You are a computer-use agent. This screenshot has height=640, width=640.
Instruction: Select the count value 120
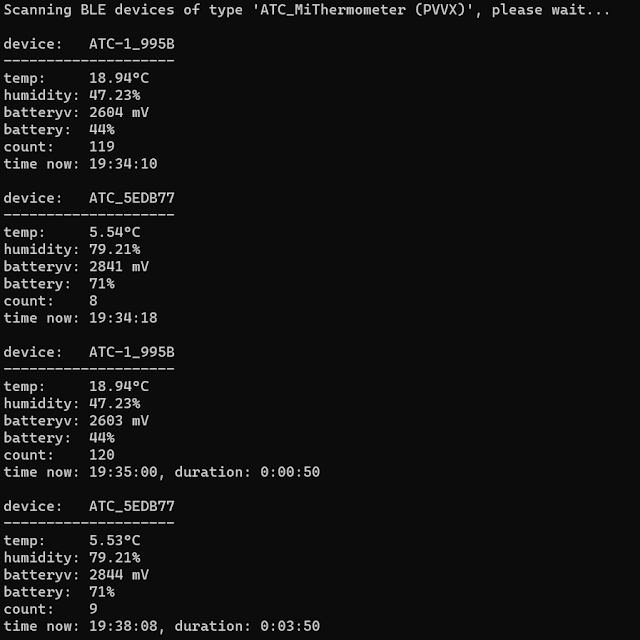pos(102,454)
